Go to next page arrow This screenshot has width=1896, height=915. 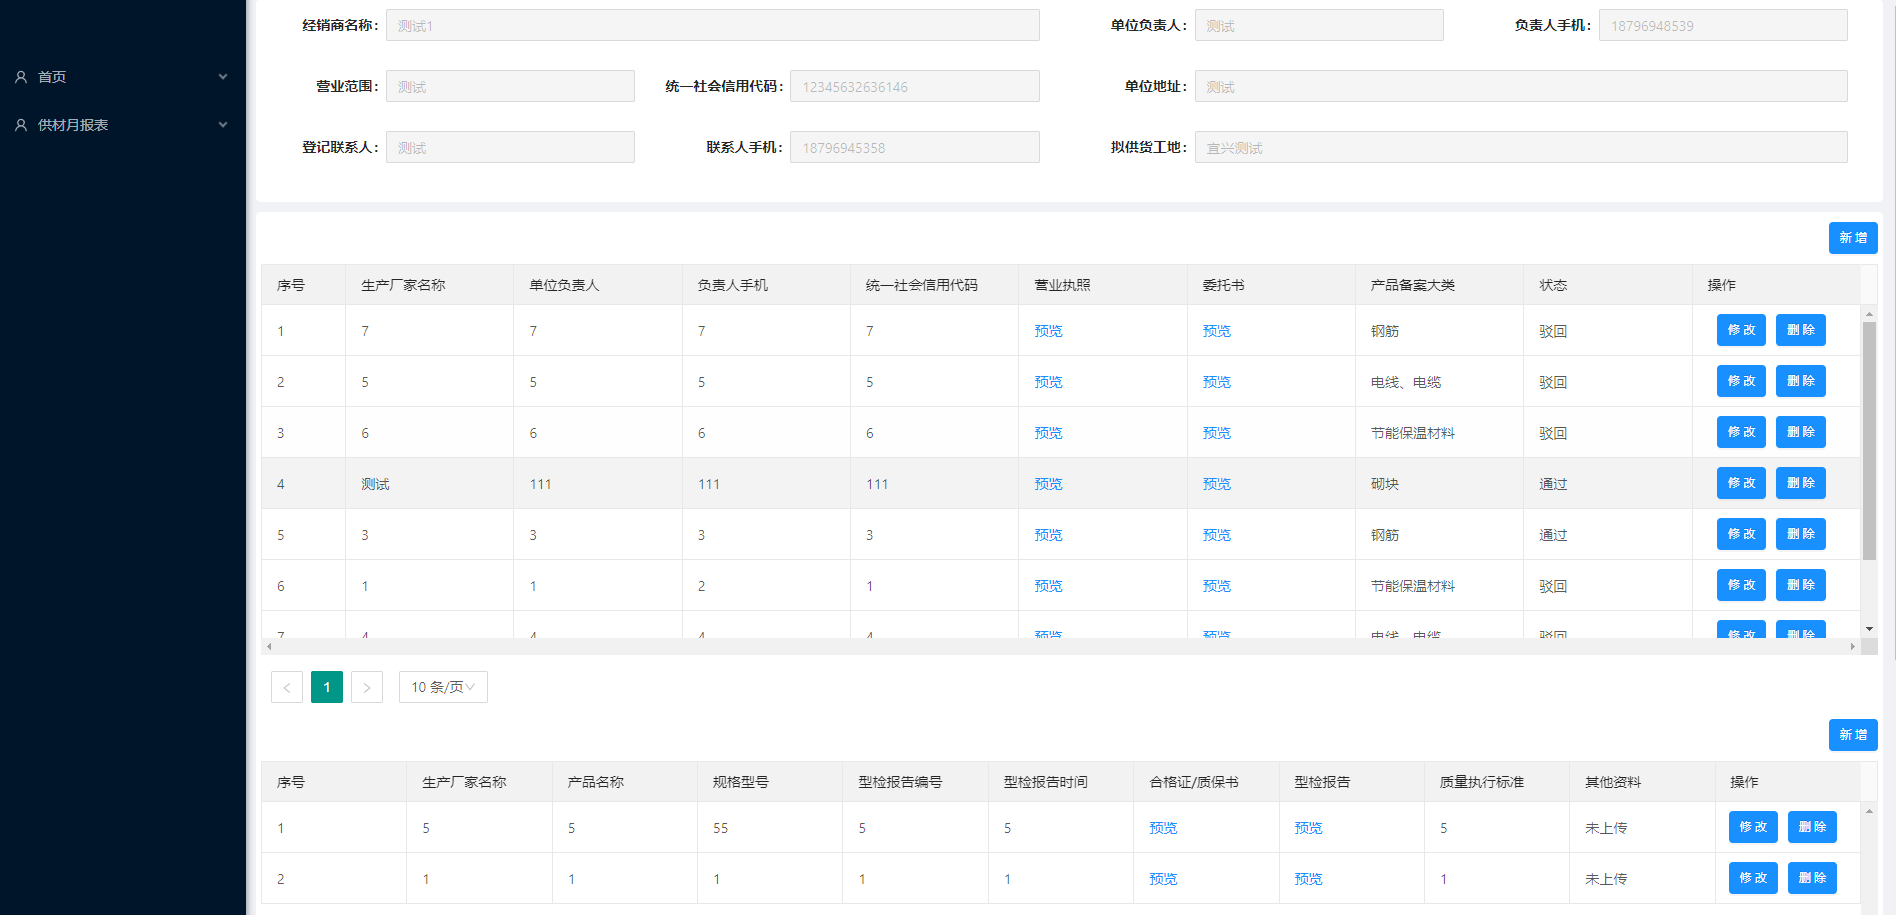pos(367,687)
